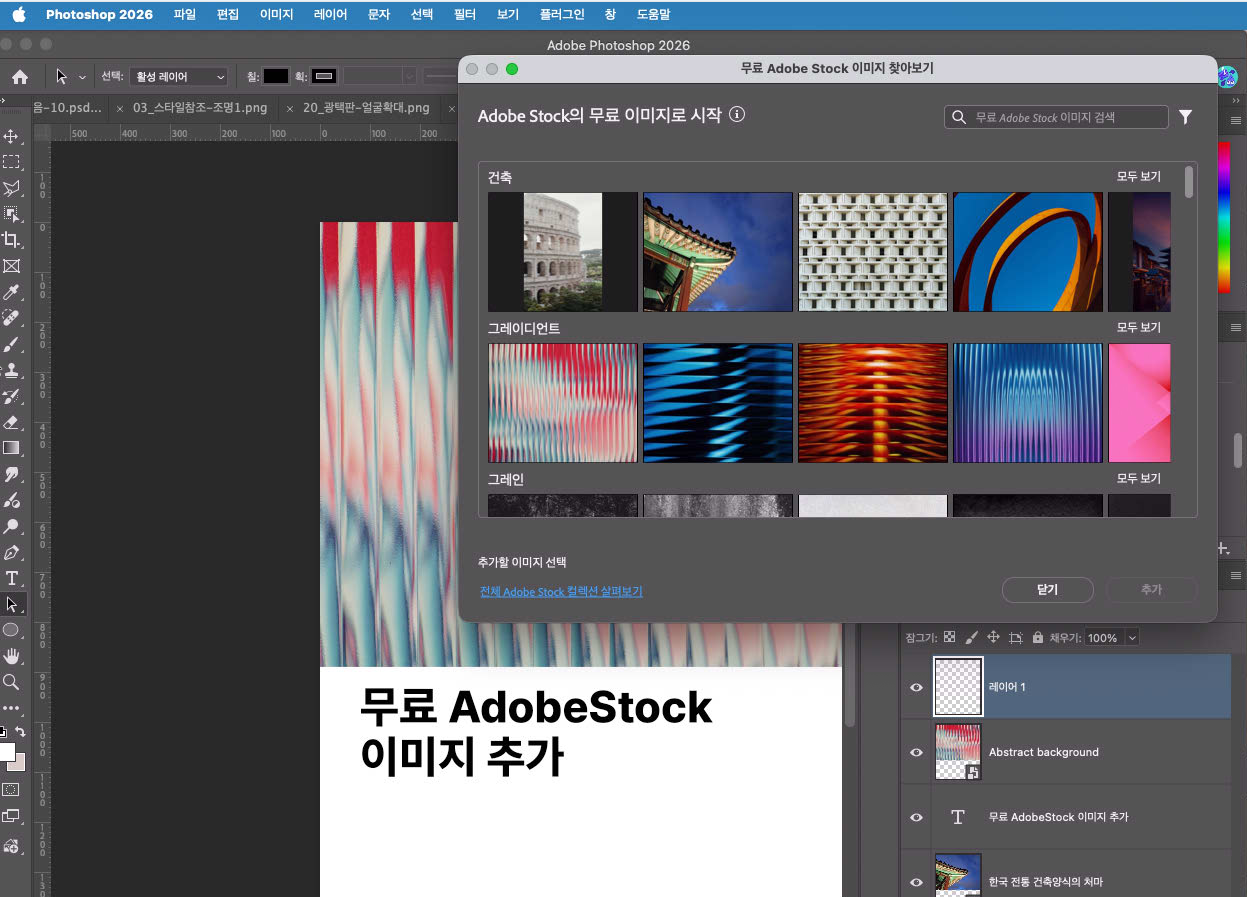Open 전체 Adobe Stock 컬렉션 살펴보기 link

point(561,592)
